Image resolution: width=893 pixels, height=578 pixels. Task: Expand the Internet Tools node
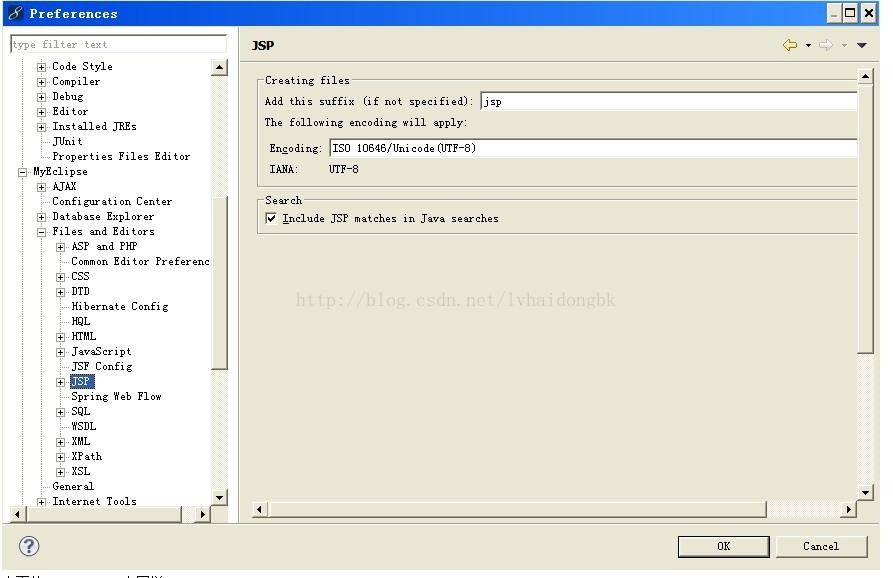42,502
